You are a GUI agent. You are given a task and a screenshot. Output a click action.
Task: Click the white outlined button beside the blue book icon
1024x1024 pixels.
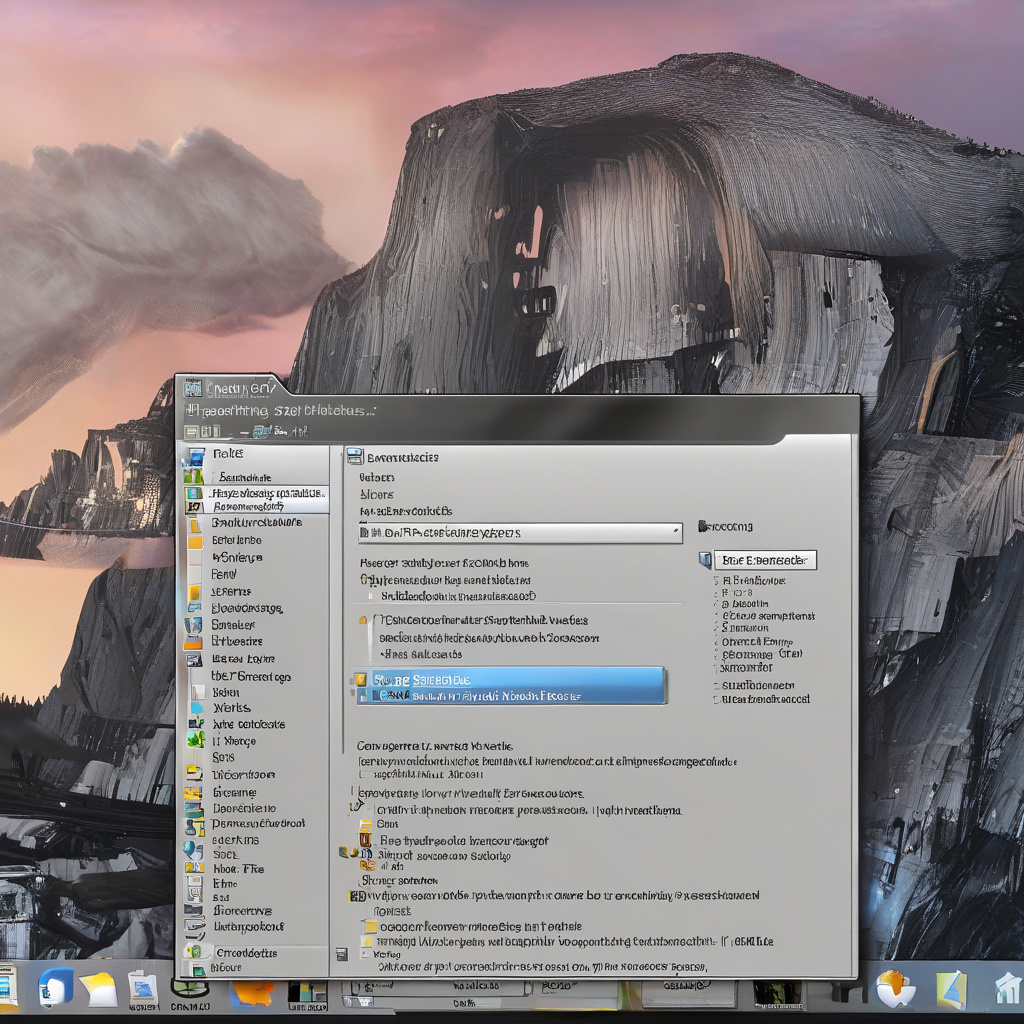click(x=765, y=560)
